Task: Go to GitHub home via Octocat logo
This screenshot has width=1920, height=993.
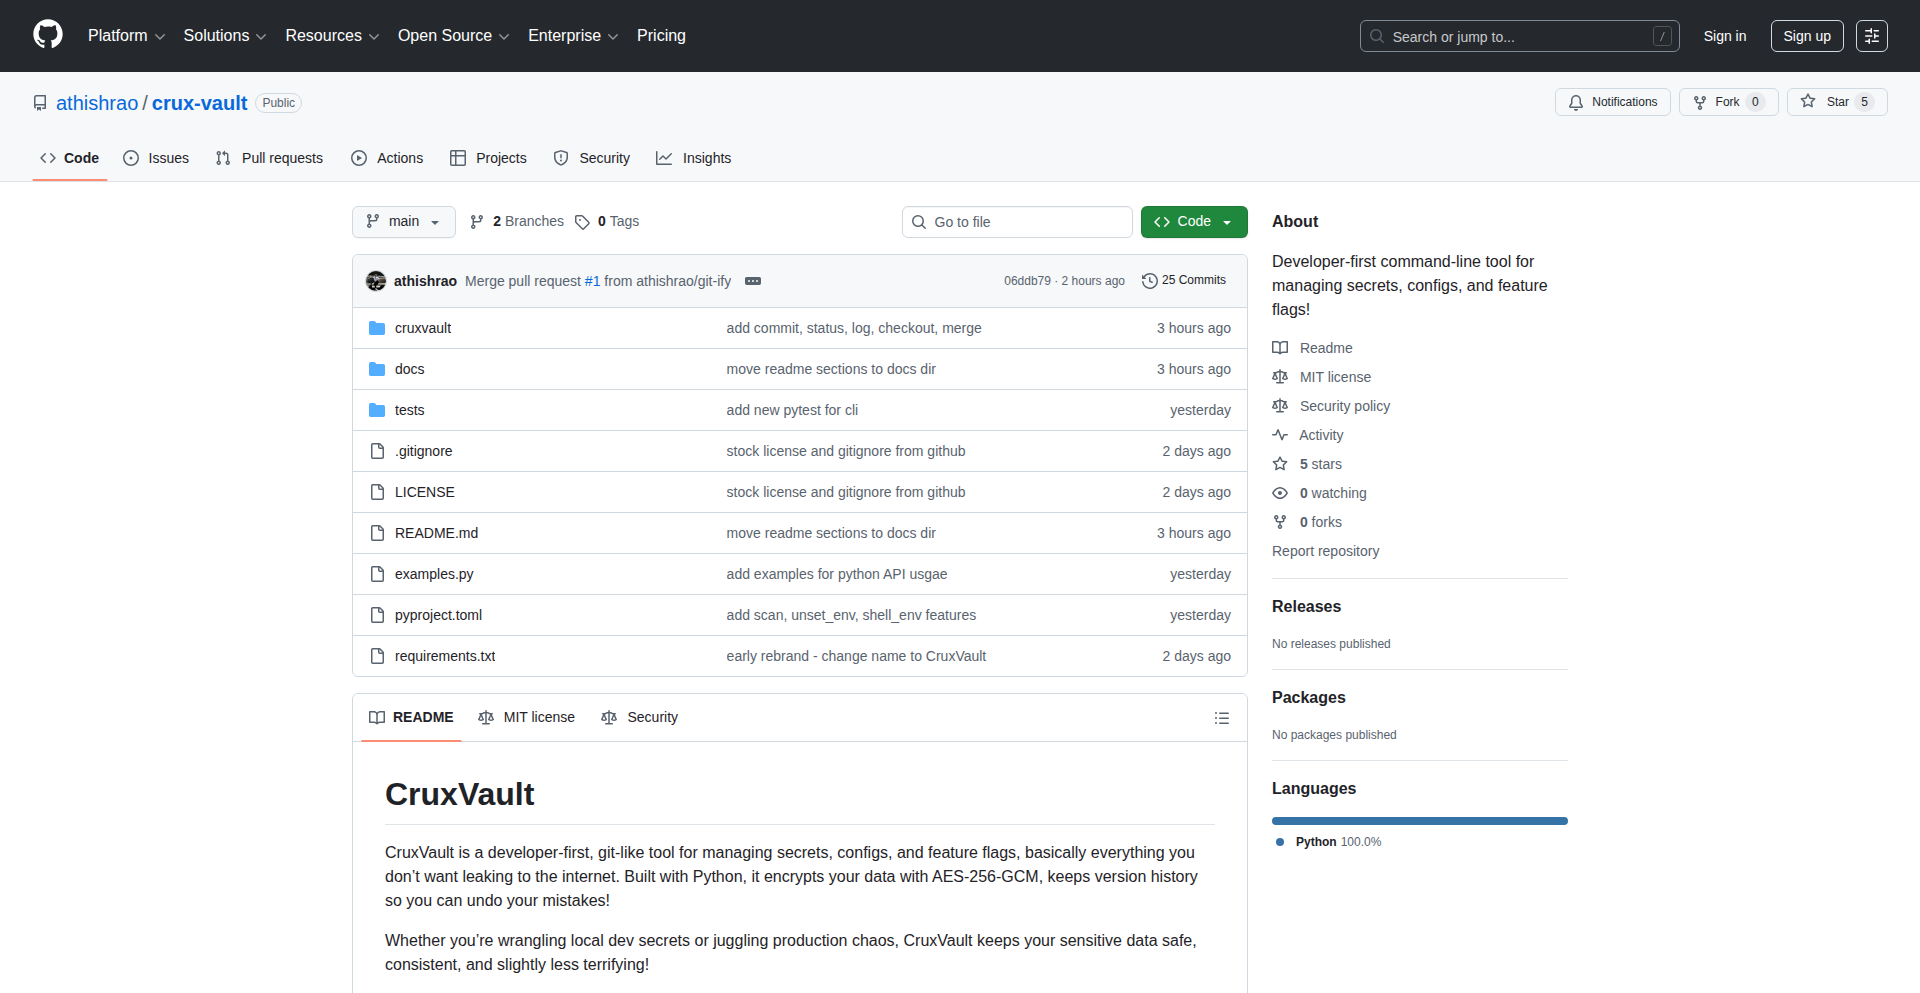Action: (x=48, y=35)
